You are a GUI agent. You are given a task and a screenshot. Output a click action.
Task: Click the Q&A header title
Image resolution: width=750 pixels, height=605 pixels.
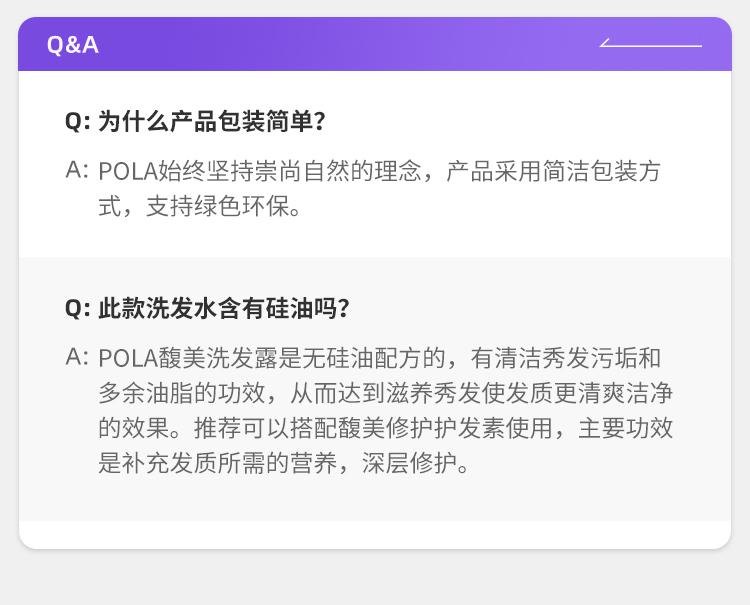[x=73, y=45]
